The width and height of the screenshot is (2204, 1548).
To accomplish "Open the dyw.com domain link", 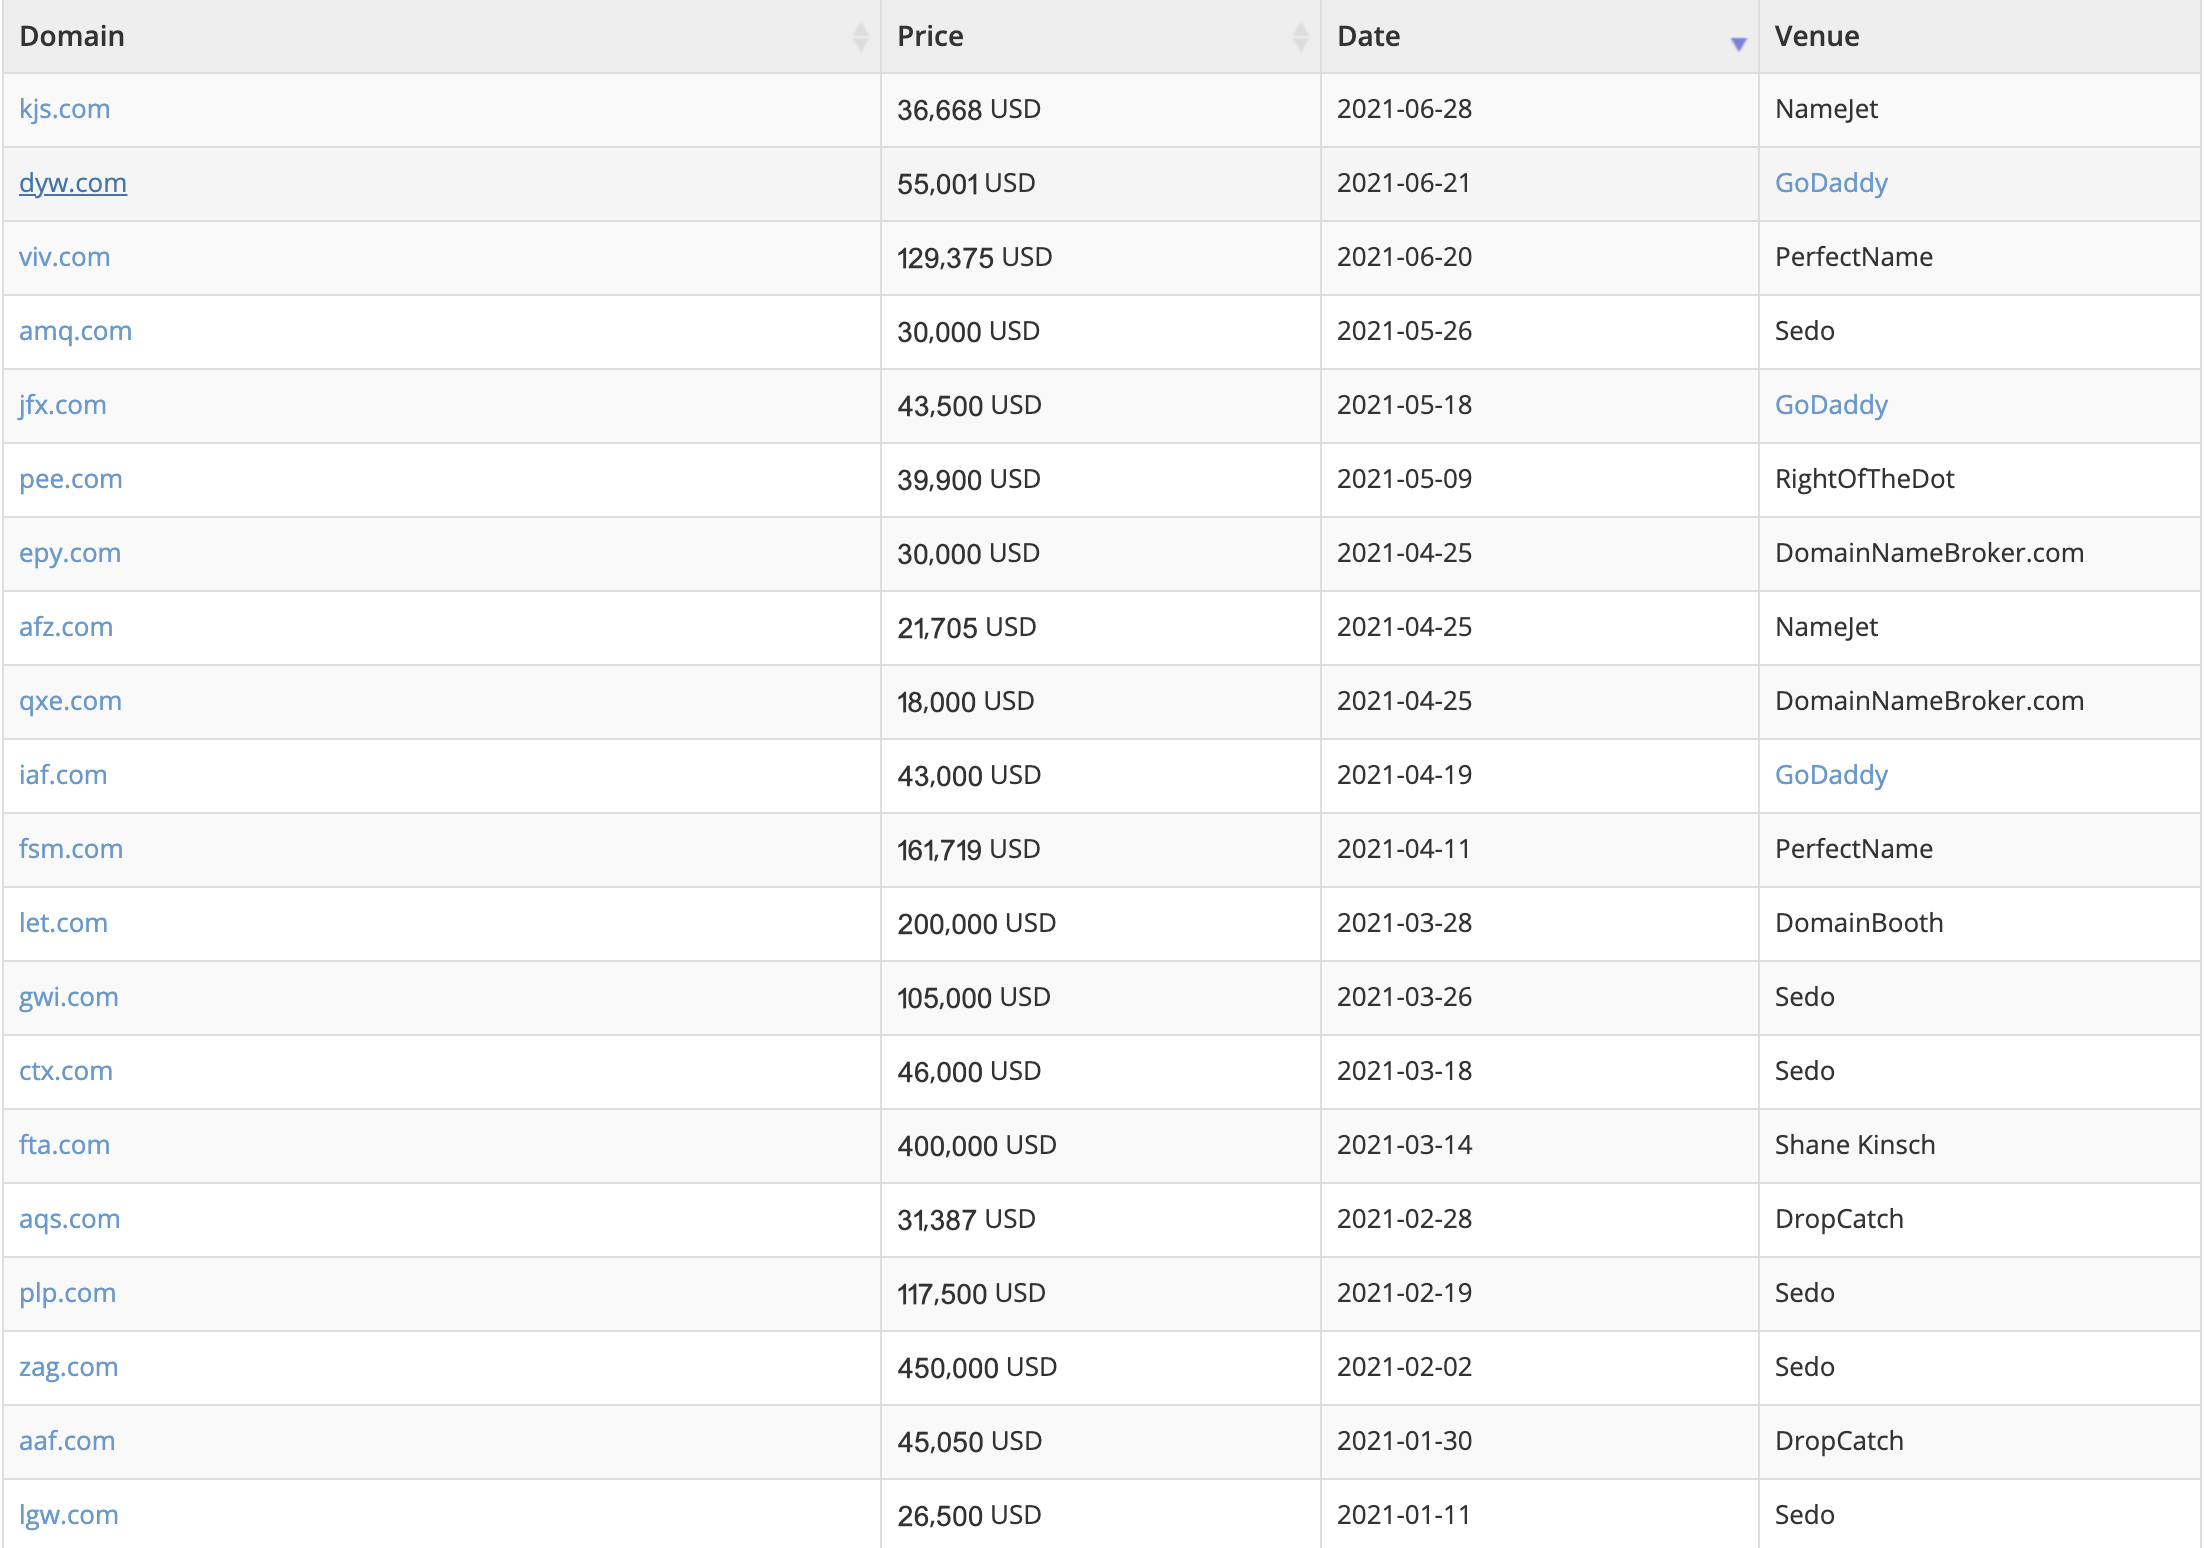I will pyautogui.click(x=72, y=183).
